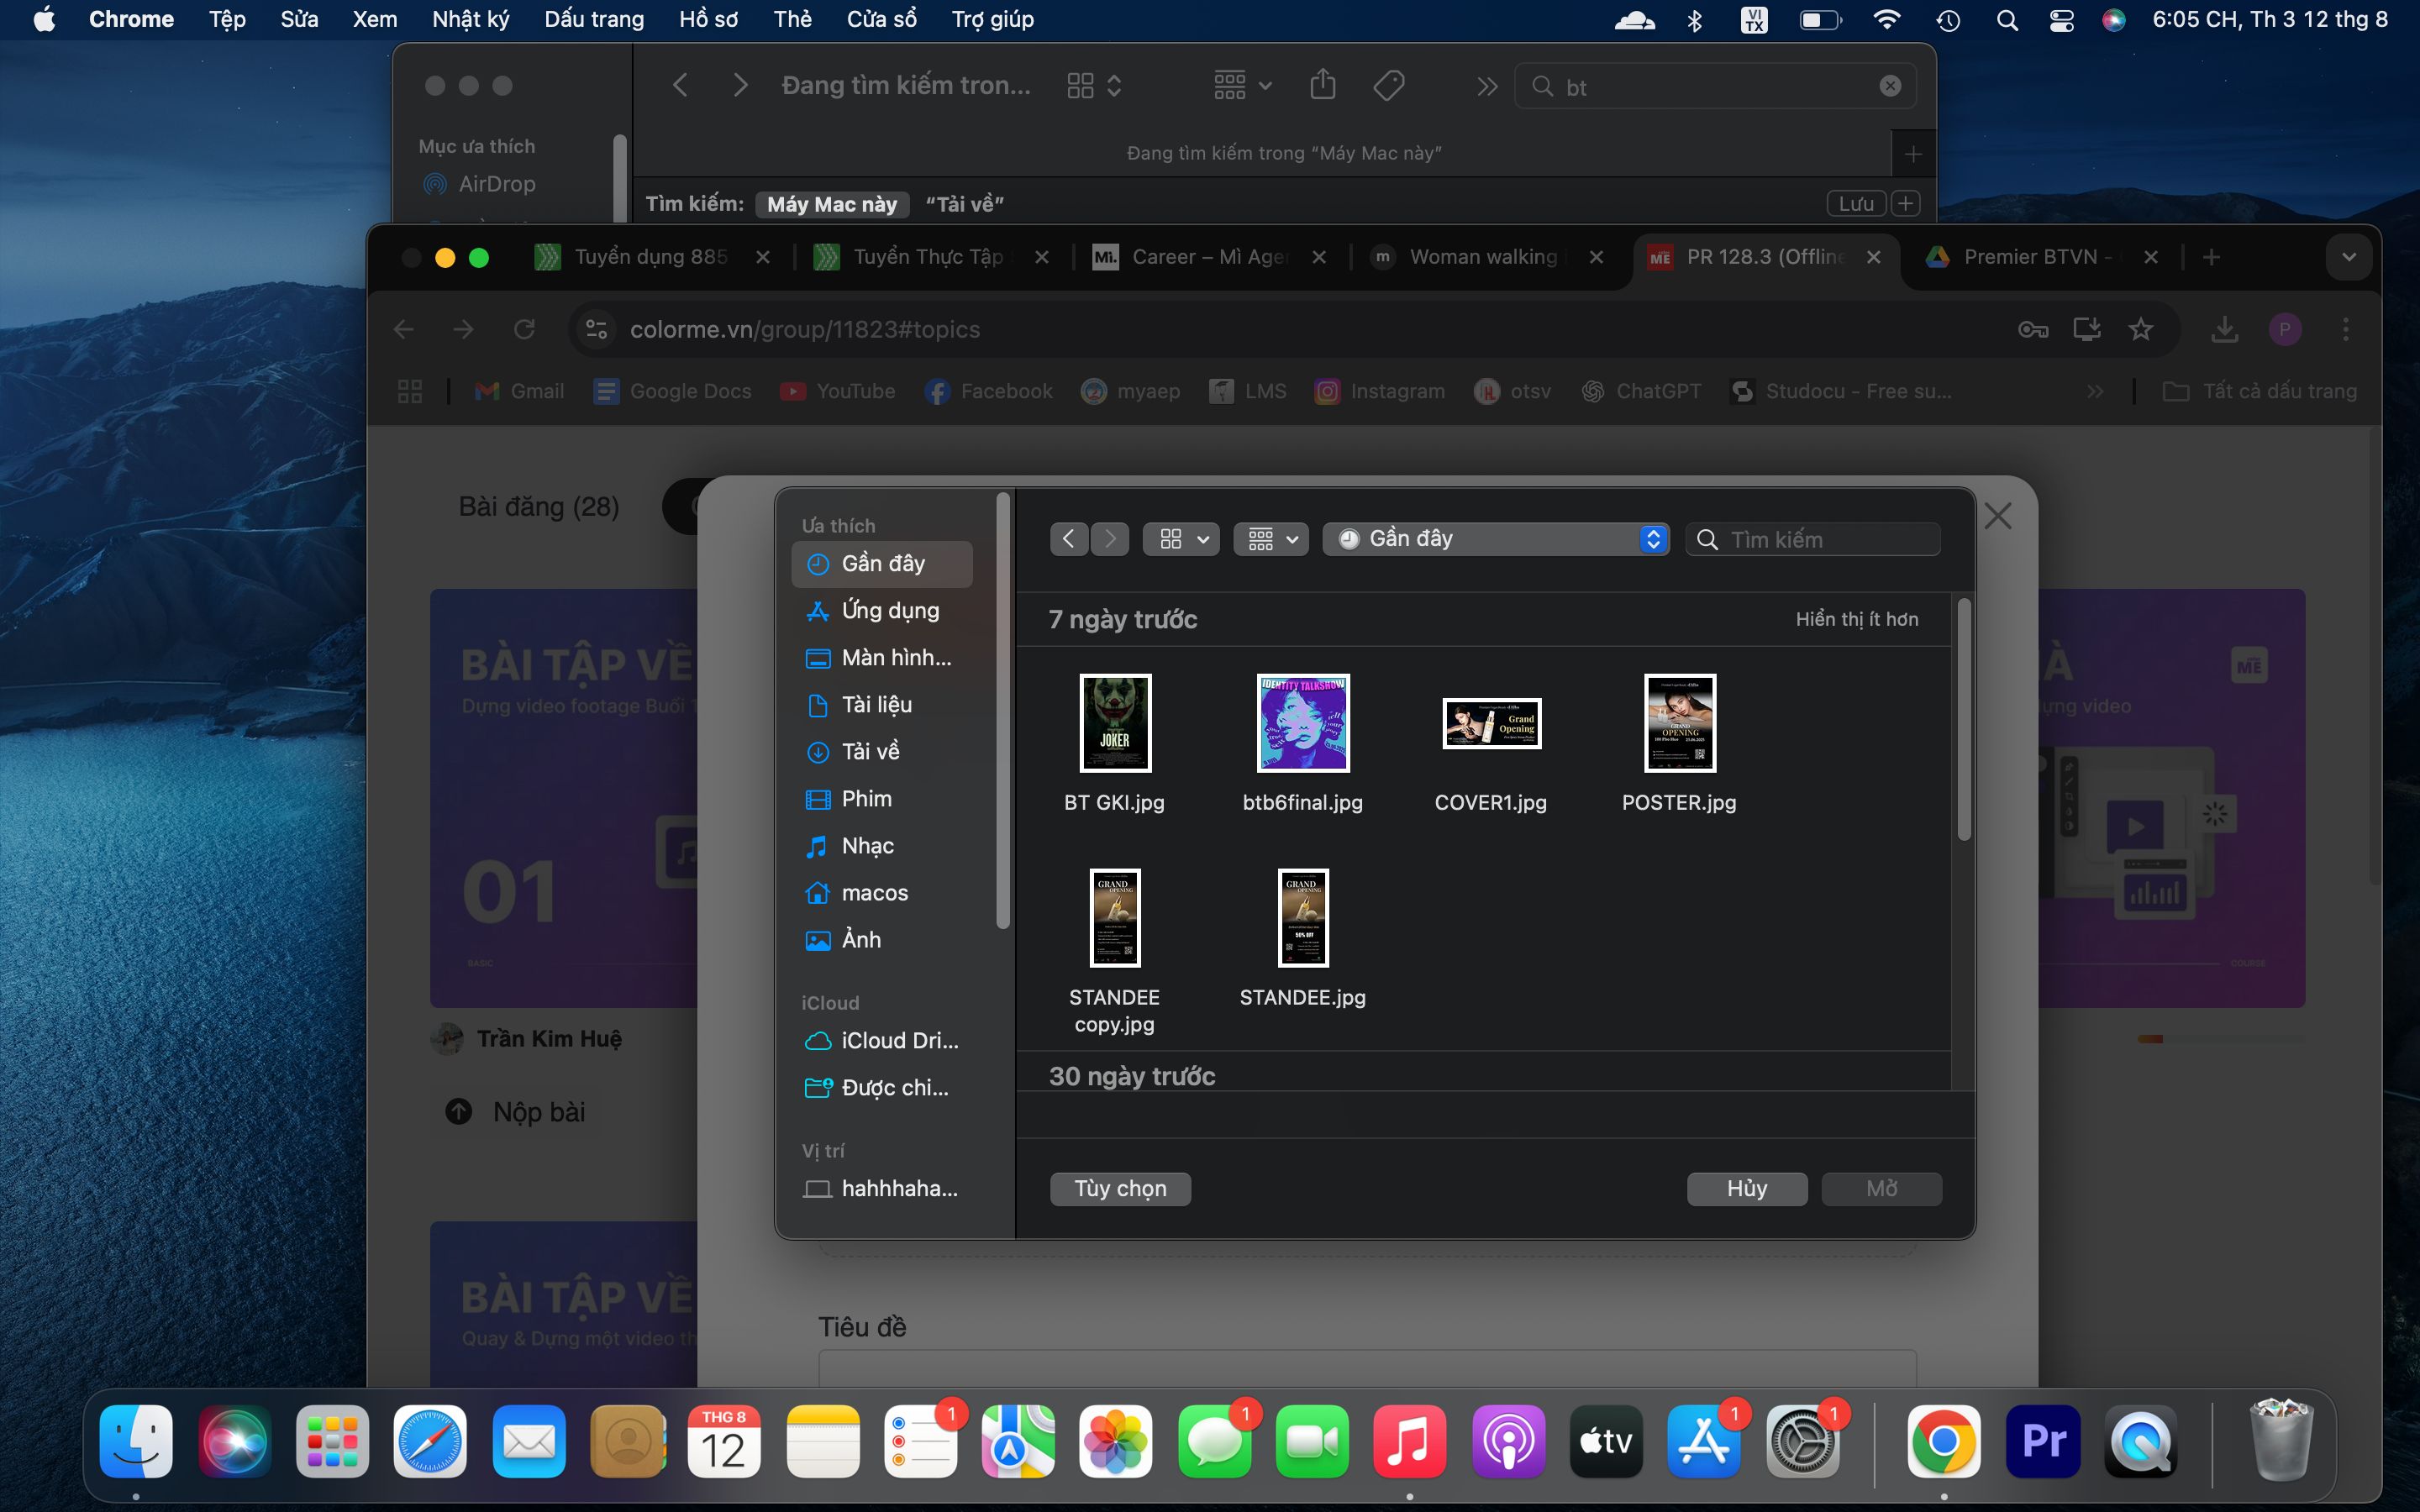The height and width of the screenshot is (1512, 2420).
Task: Open grouping options dropdown in dialog
Action: [x=1271, y=540]
